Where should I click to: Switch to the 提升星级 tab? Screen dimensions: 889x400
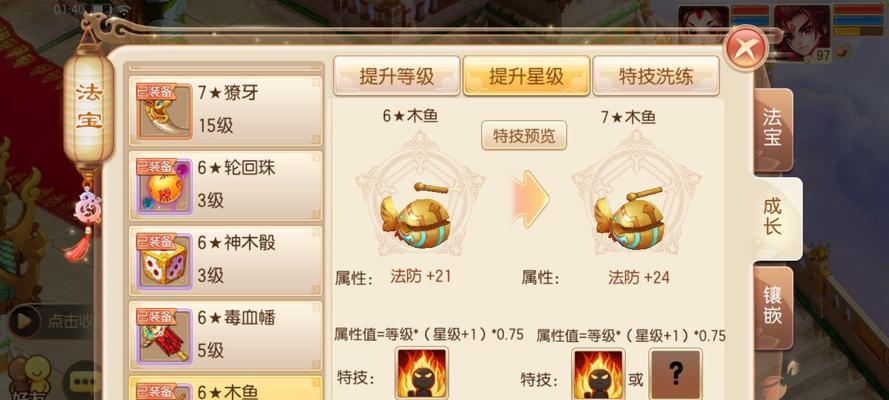click(526, 76)
